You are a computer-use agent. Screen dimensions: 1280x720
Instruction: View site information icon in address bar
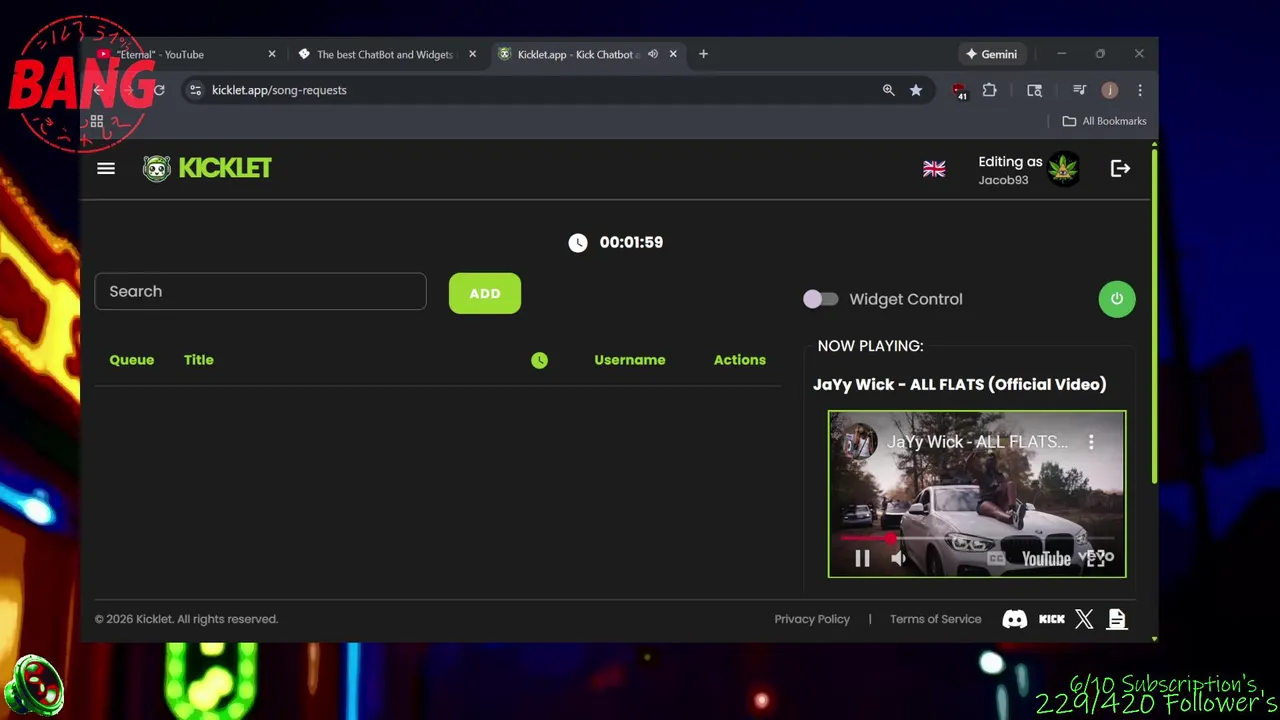tap(195, 90)
